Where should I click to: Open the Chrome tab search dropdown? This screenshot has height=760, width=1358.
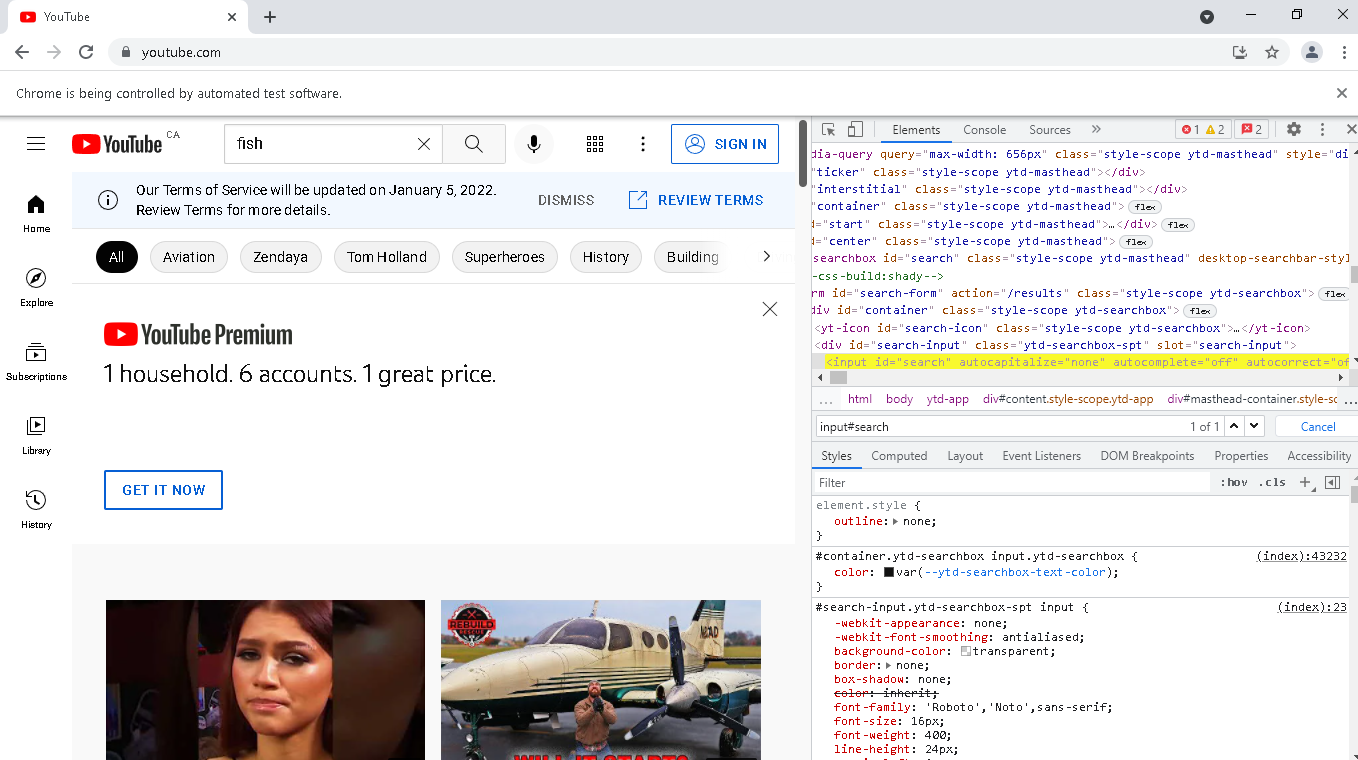(1207, 17)
